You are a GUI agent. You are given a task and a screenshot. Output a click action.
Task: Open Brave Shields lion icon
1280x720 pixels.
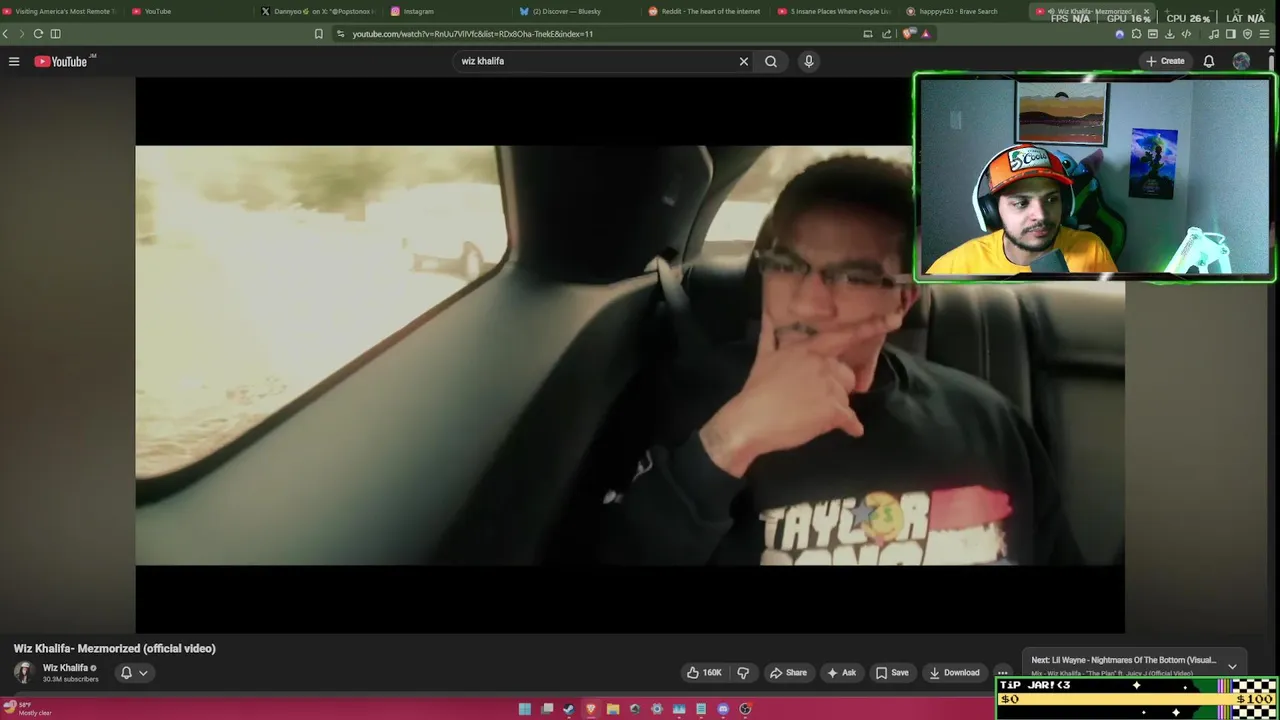908,34
